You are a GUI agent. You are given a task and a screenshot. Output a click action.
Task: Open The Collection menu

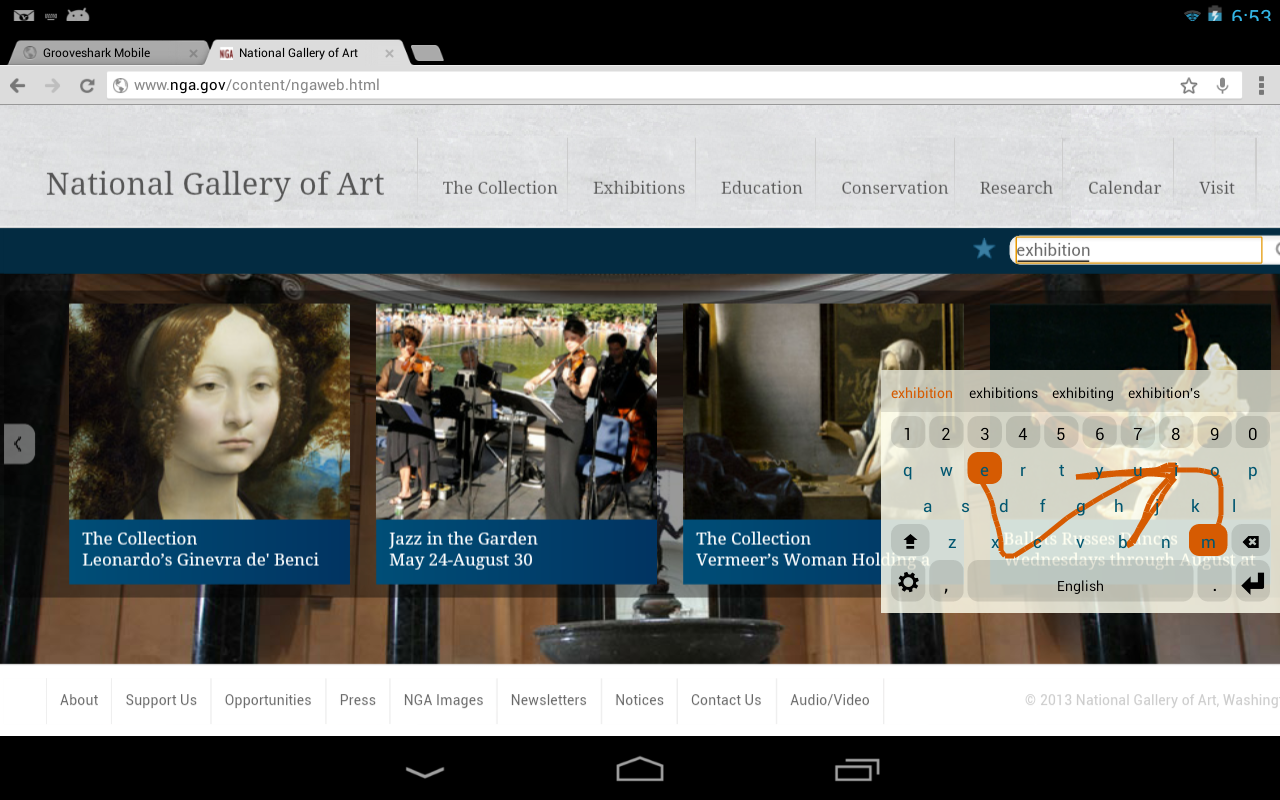click(500, 188)
